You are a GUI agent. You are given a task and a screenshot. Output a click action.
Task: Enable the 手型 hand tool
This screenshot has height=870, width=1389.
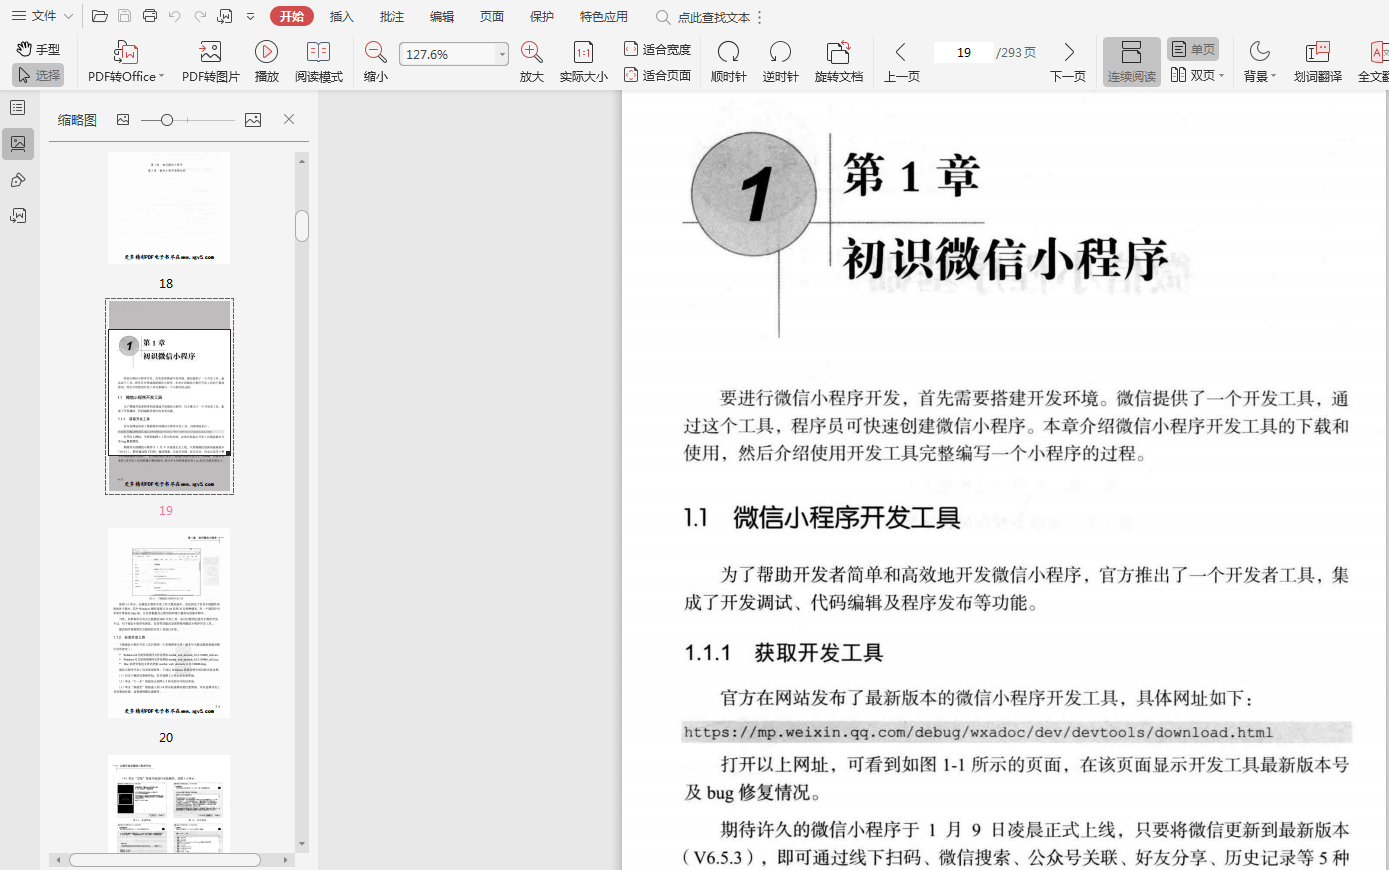[x=38, y=49]
